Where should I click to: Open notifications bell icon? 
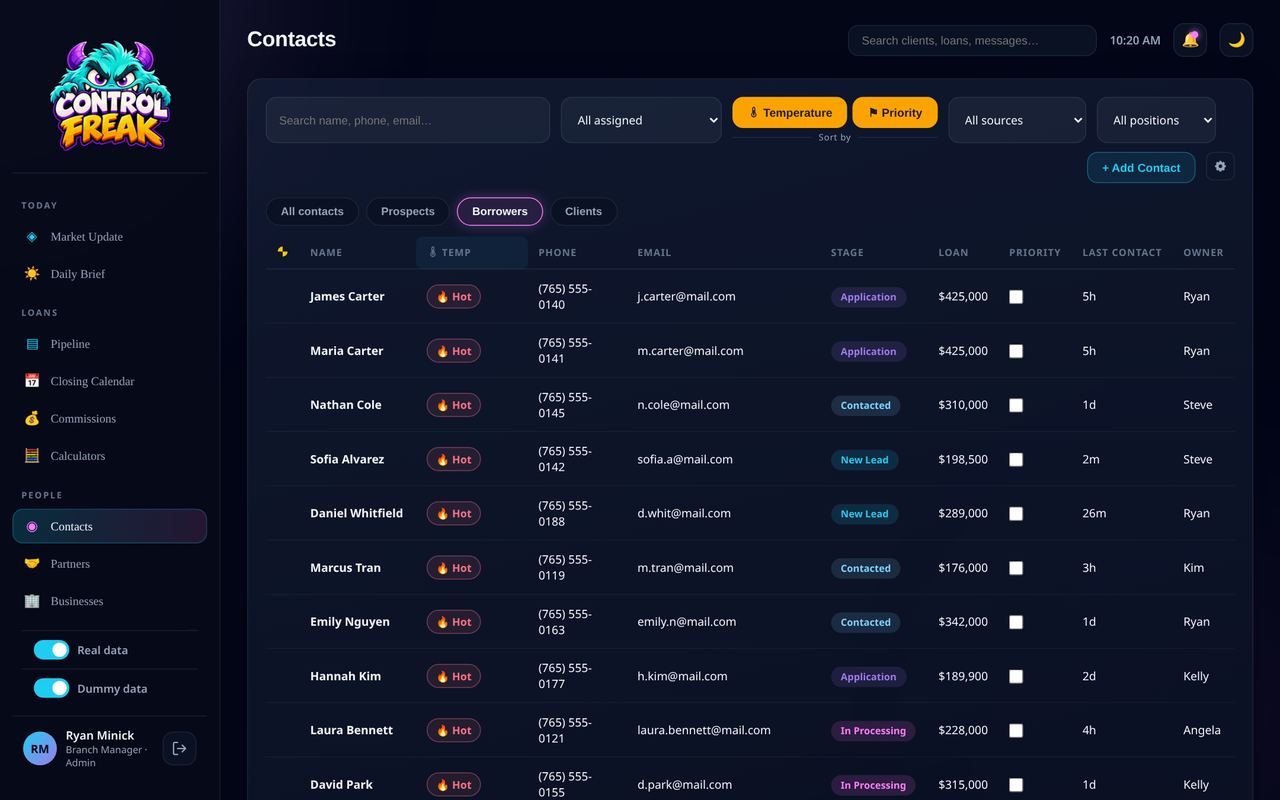(1190, 40)
